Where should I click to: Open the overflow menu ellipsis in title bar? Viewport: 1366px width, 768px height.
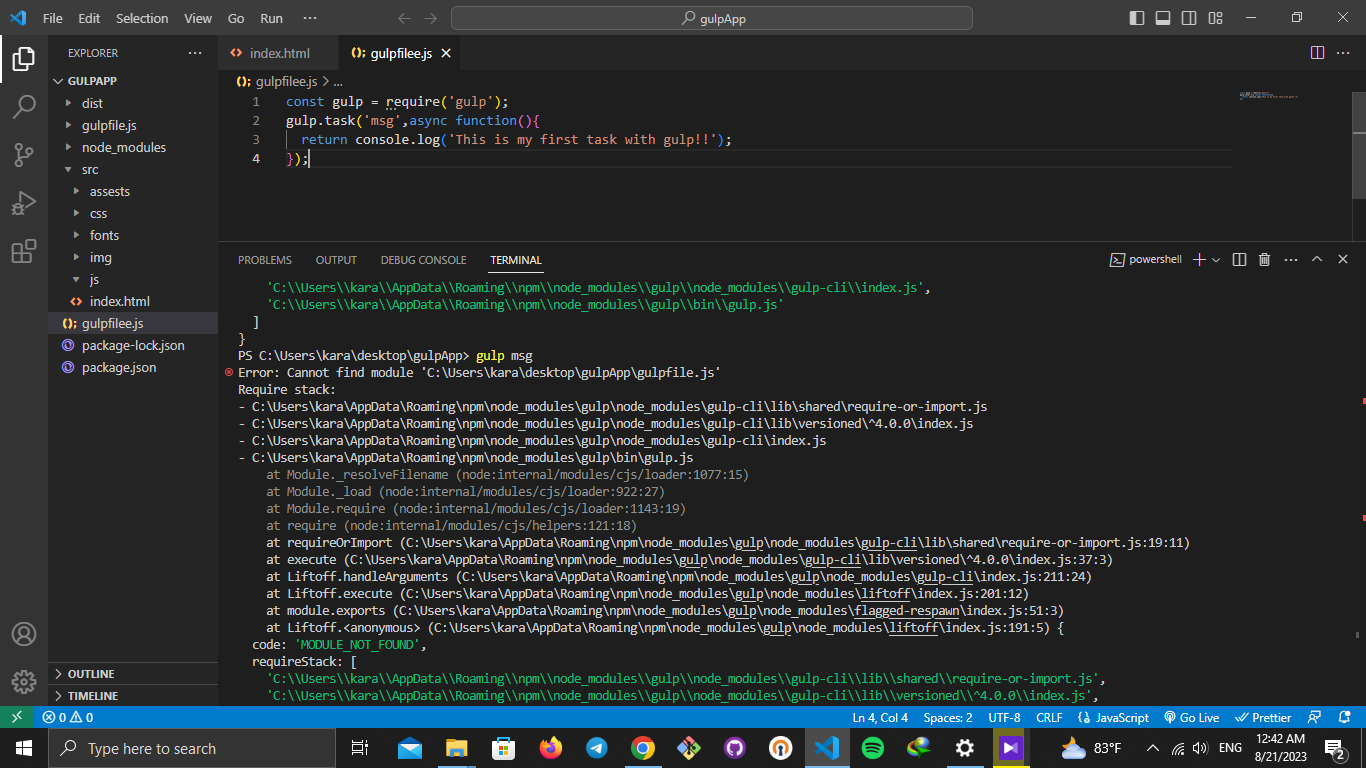[310, 18]
